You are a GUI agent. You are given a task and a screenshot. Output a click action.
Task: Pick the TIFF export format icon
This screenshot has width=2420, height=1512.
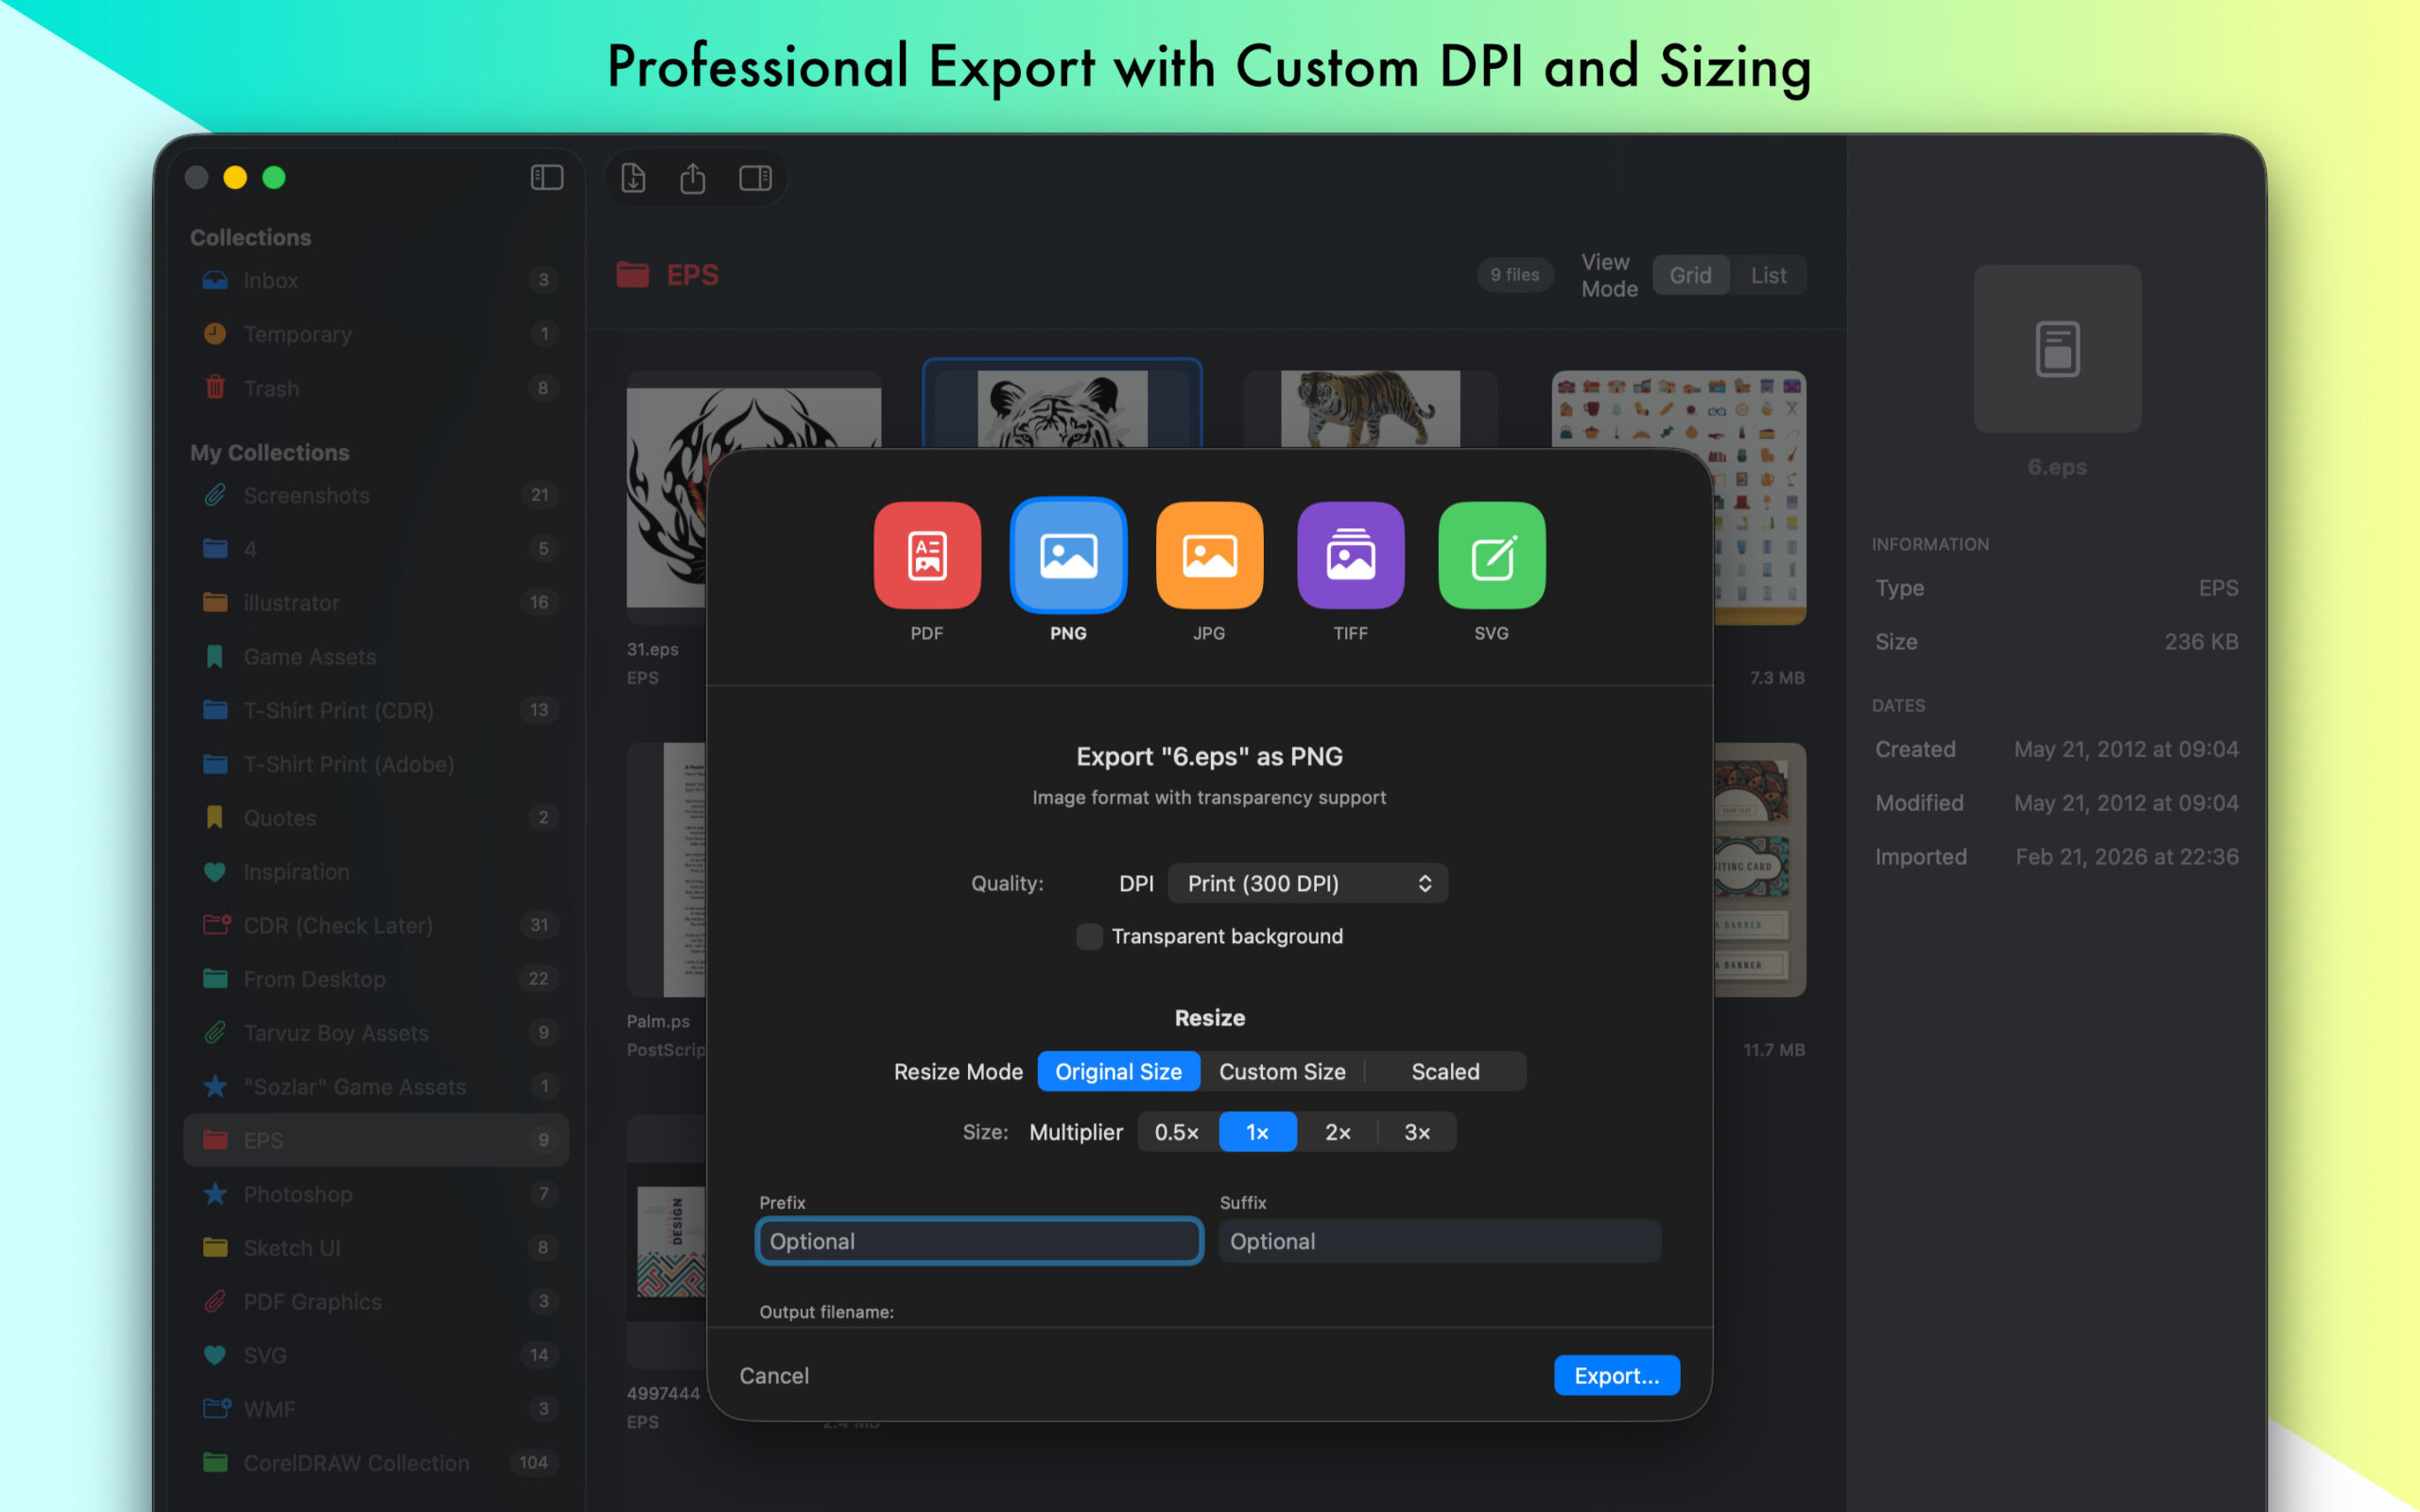point(1350,556)
